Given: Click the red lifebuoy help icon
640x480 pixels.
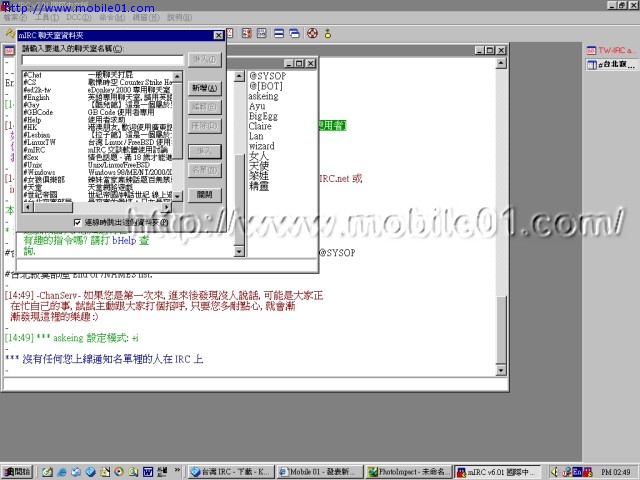Looking at the screenshot, I should point(313,33).
